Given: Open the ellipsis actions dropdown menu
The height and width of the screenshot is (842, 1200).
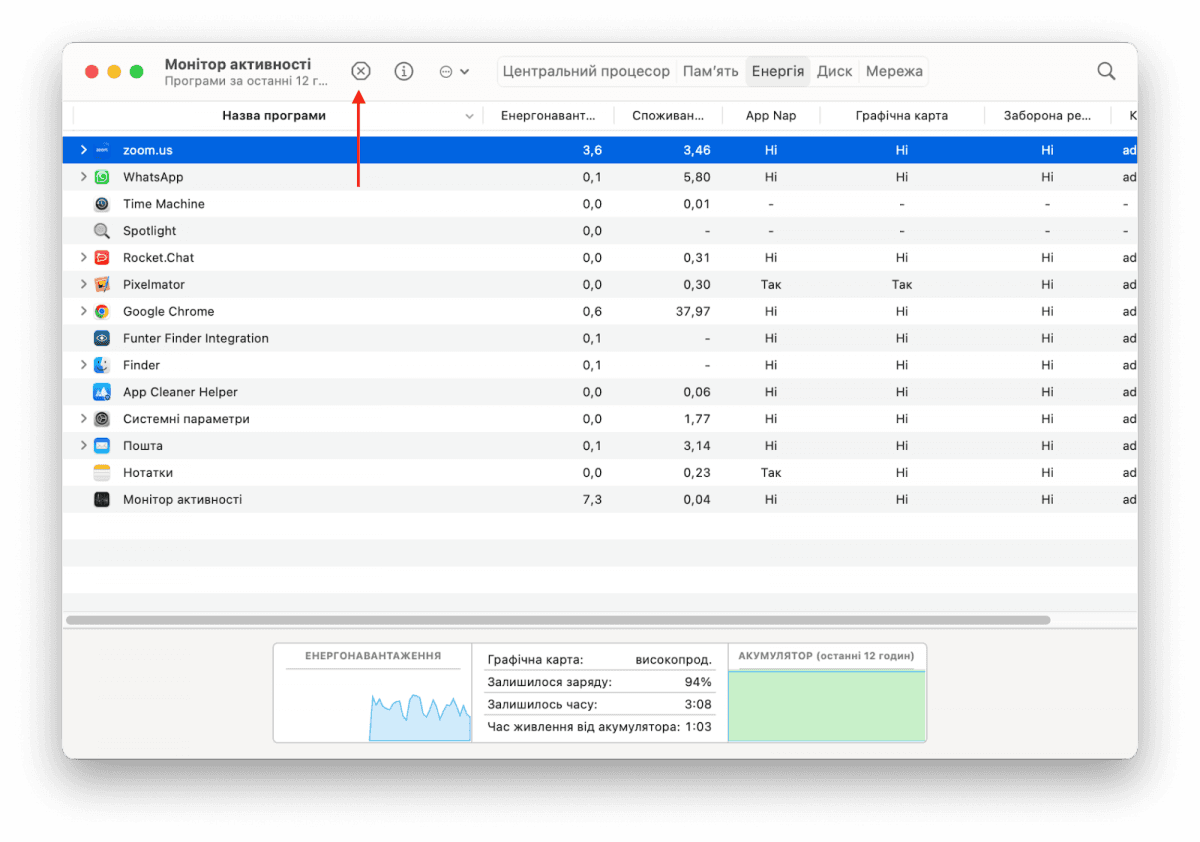Looking at the screenshot, I should 454,71.
